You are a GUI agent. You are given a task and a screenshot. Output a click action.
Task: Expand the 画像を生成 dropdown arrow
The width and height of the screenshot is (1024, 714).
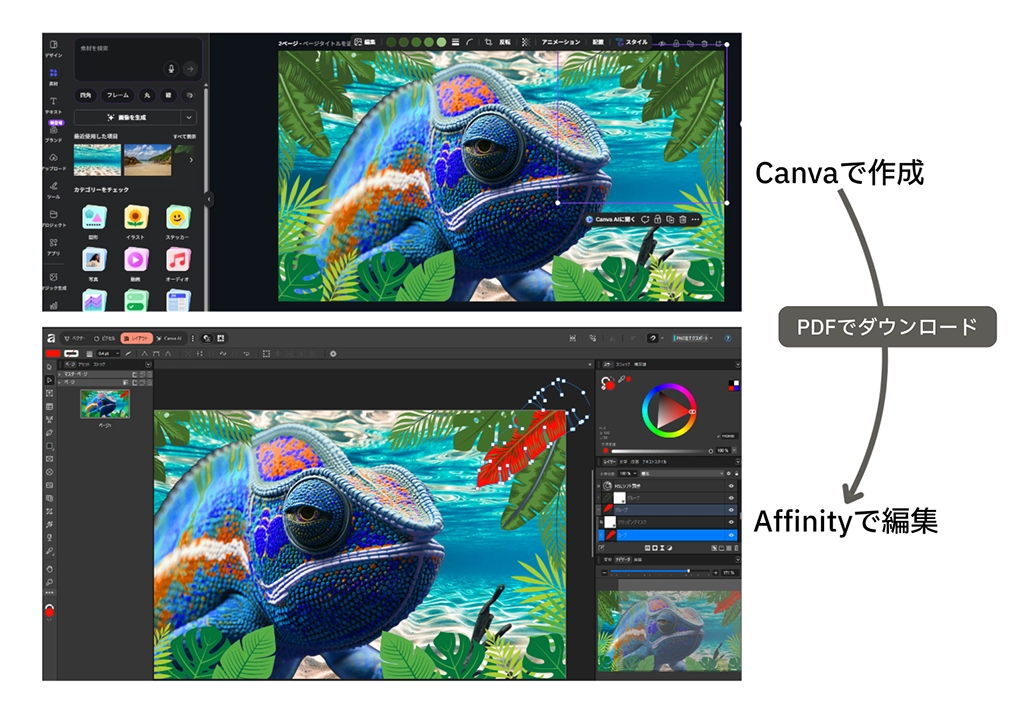[x=189, y=117]
